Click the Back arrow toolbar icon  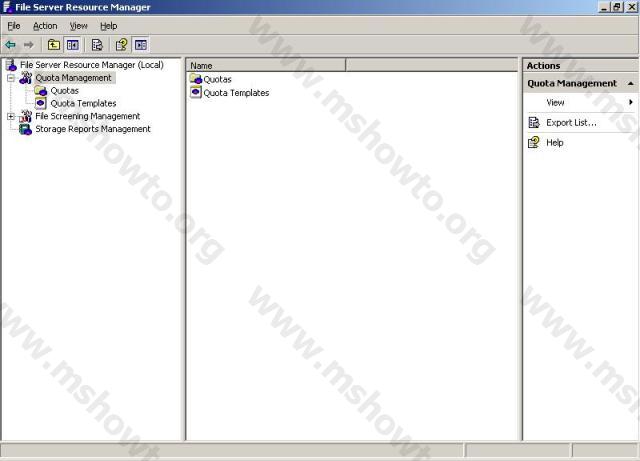click(x=10, y=45)
